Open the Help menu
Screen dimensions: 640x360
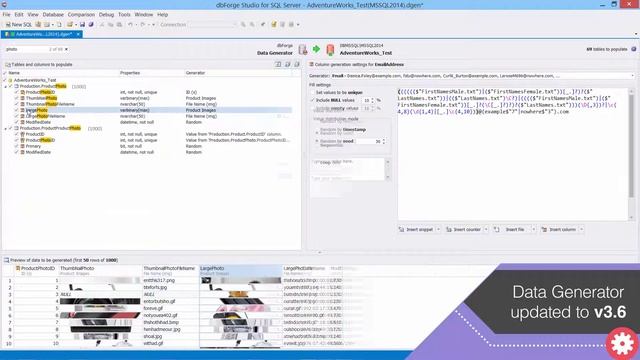(x=162, y=15)
